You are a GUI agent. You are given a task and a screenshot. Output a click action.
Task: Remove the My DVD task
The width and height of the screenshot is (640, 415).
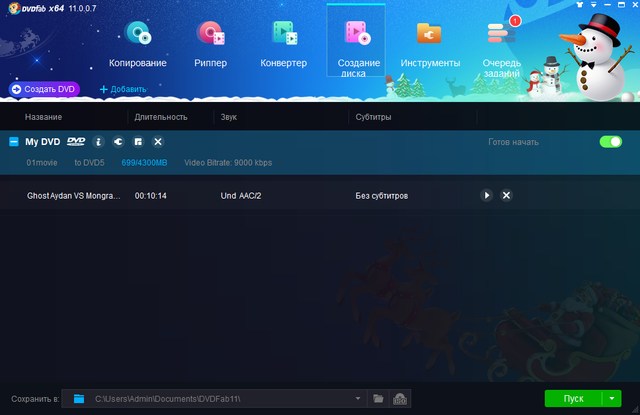click(158, 142)
